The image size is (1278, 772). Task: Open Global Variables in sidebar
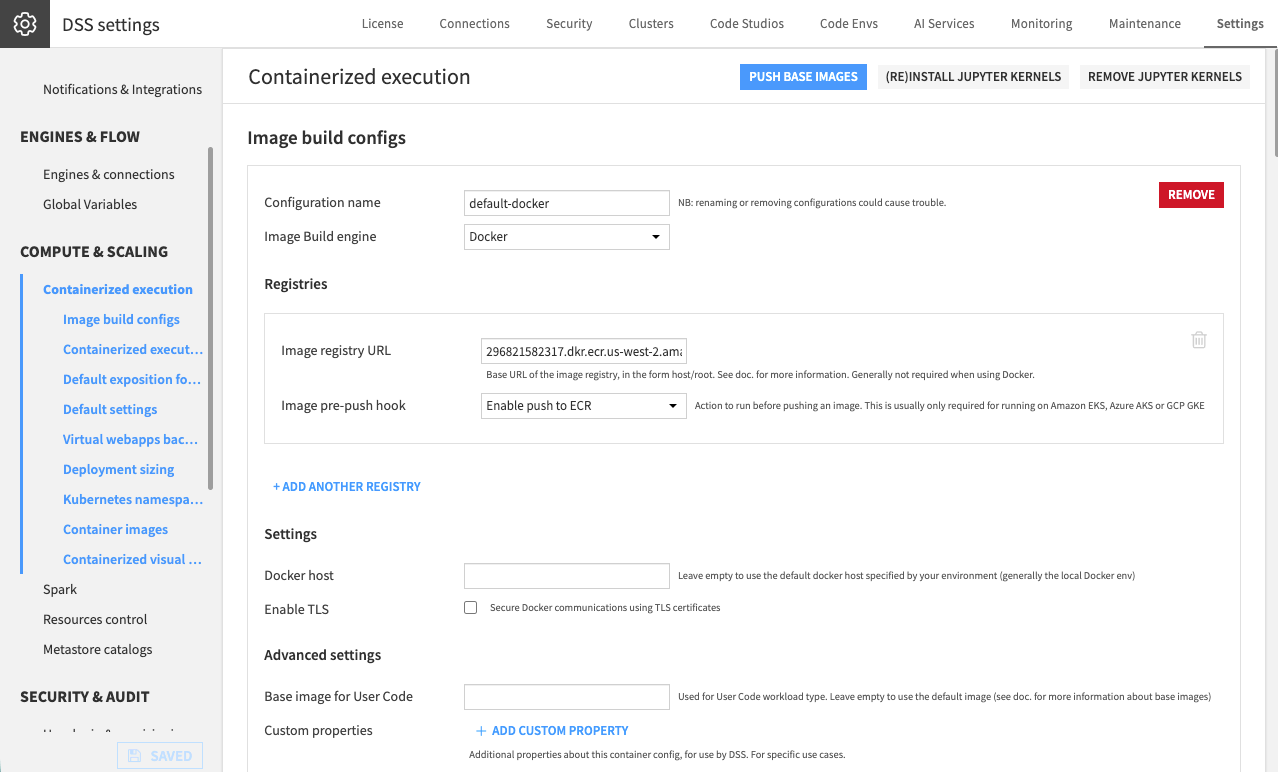pos(90,205)
